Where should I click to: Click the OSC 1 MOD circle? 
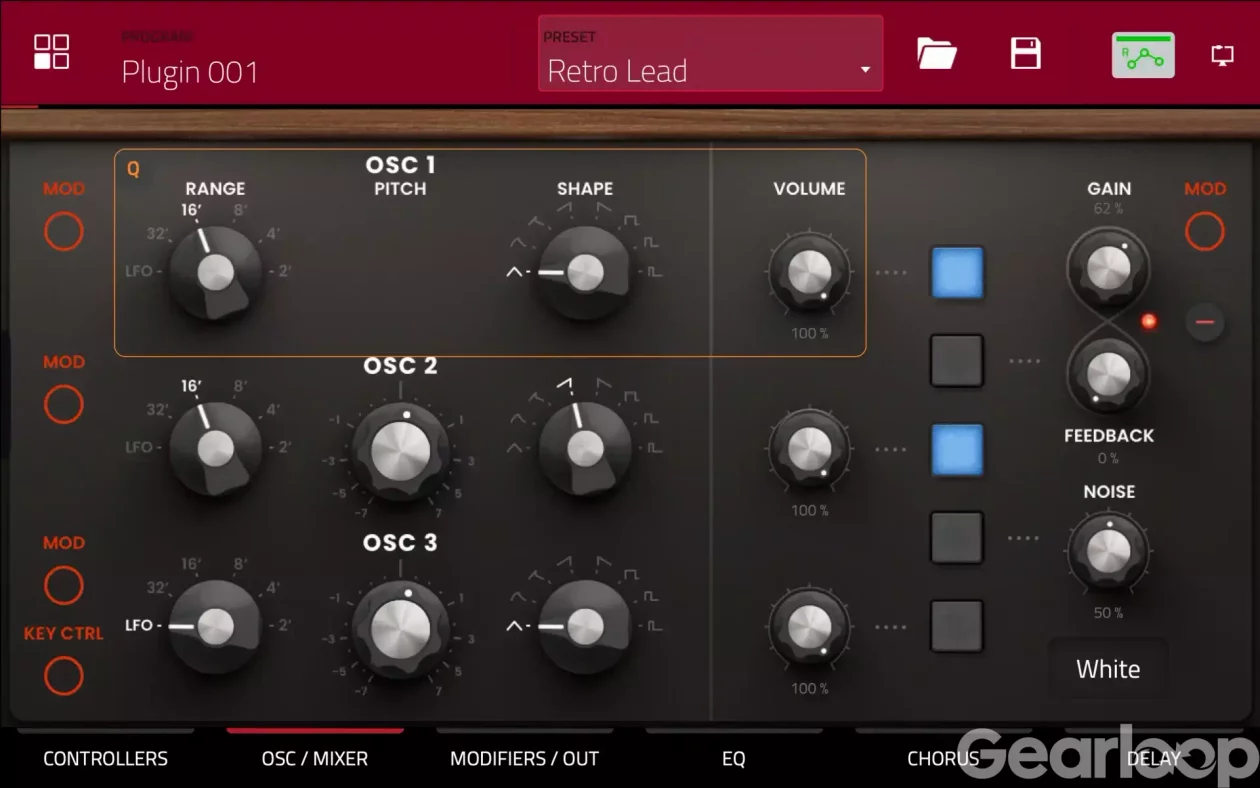63,231
